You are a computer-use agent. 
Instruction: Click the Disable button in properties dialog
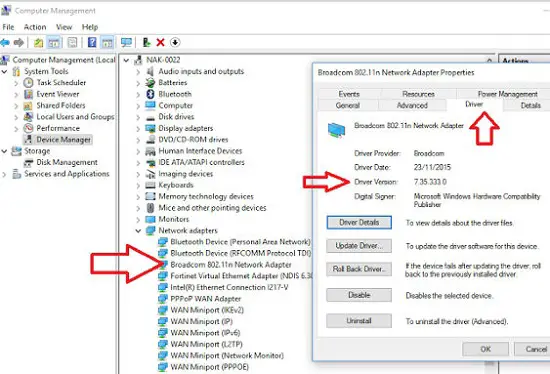point(359,295)
